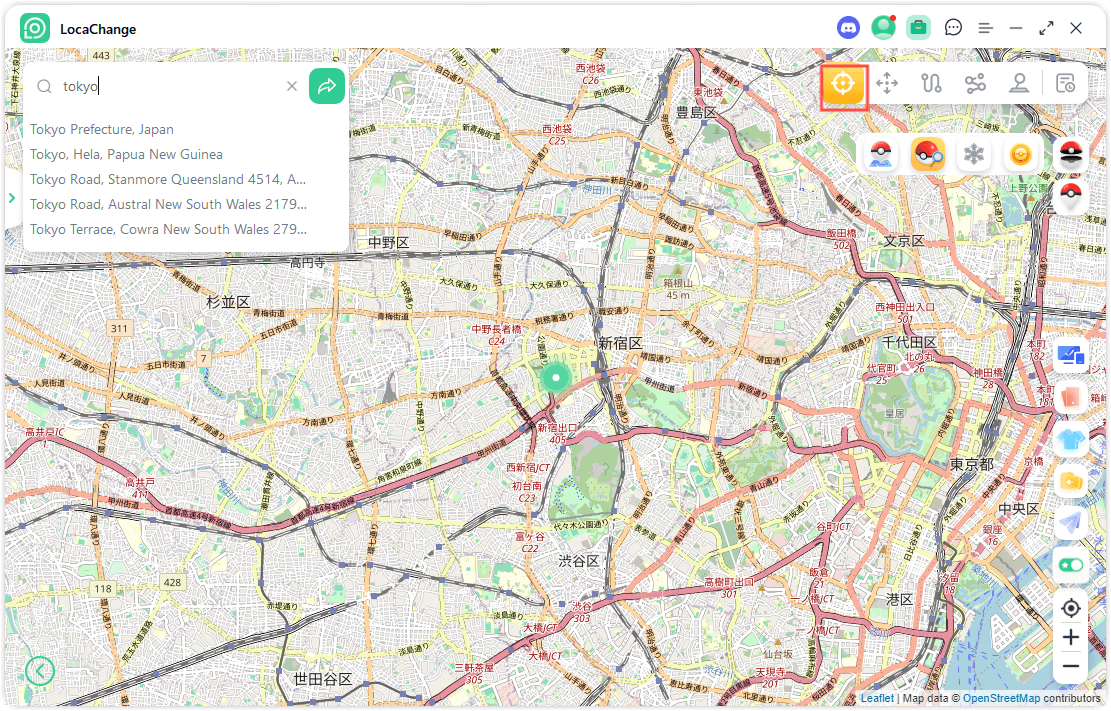The image size is (1111, 711).
Task: Clear the search field with X
Action: 292,86
